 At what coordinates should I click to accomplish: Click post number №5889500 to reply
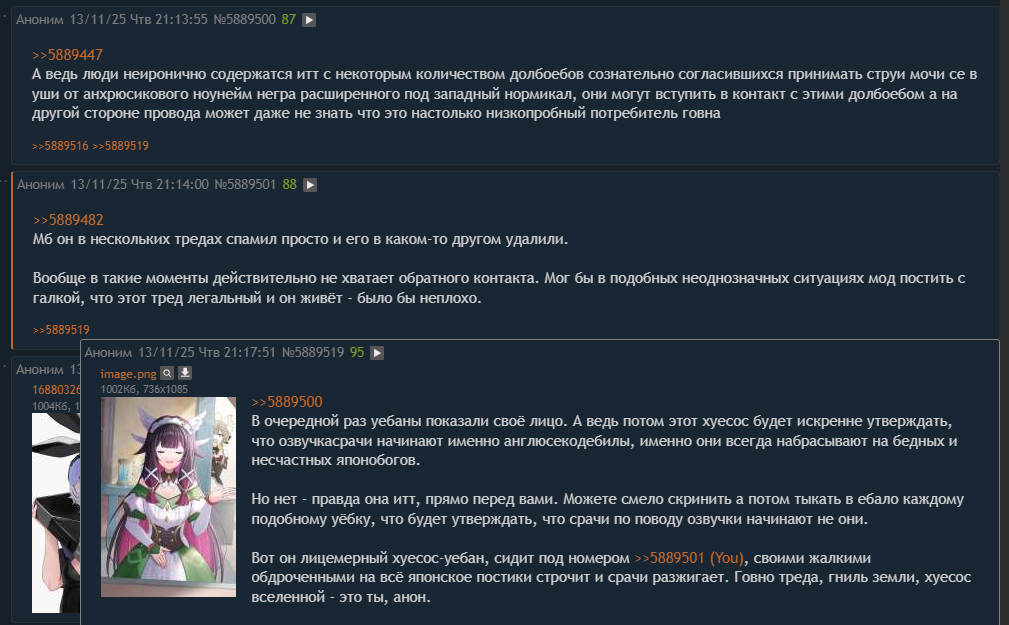pyautogui.click(x=245, y=20)
